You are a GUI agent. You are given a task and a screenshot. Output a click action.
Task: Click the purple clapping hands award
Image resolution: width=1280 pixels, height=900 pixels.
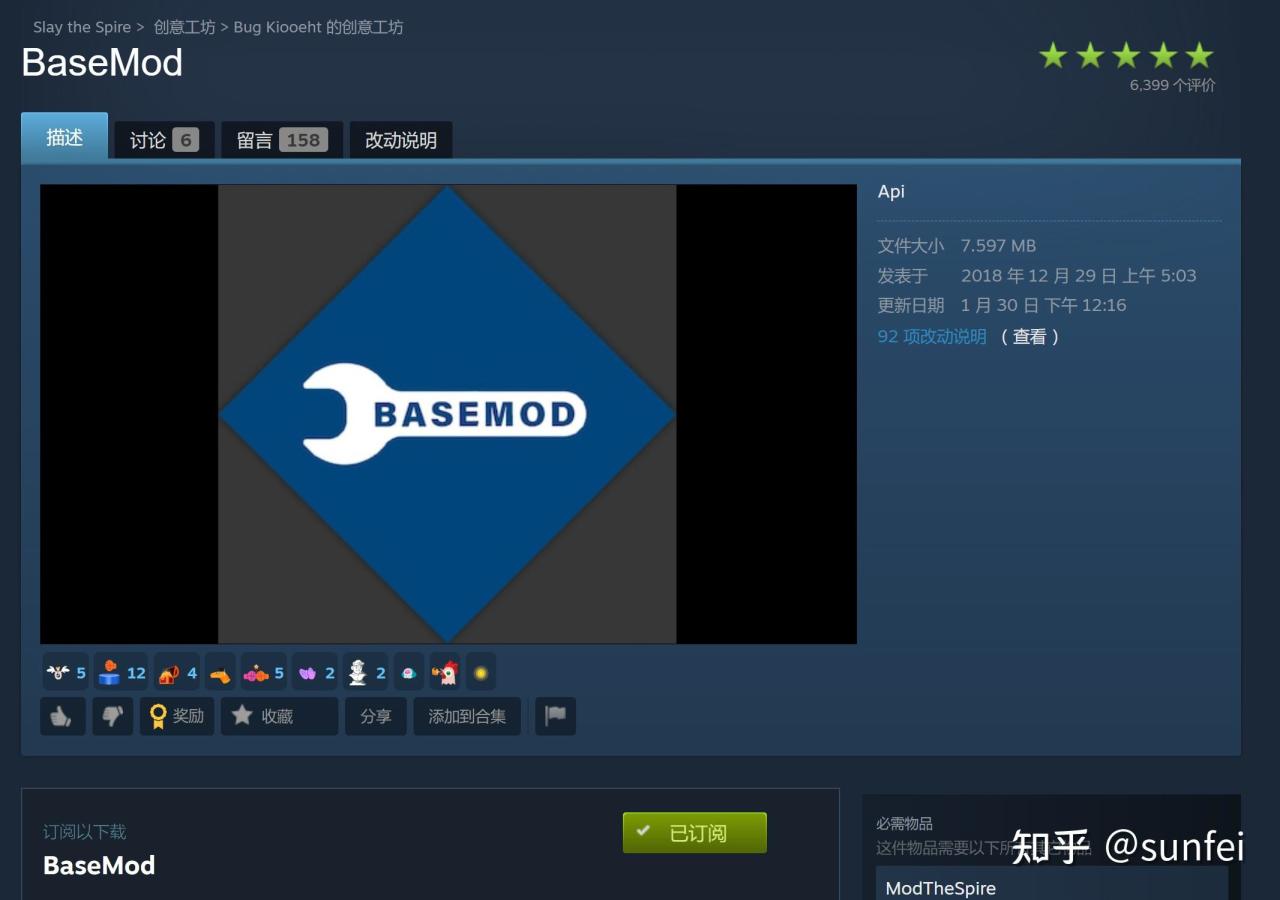pos(315,673)
